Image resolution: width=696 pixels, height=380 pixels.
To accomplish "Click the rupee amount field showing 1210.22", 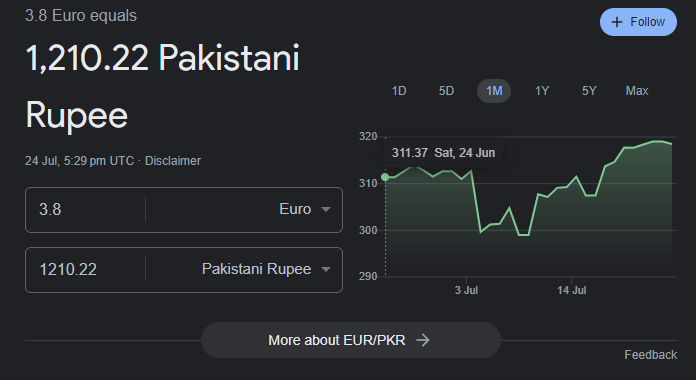I will click(x=85, y=269).
